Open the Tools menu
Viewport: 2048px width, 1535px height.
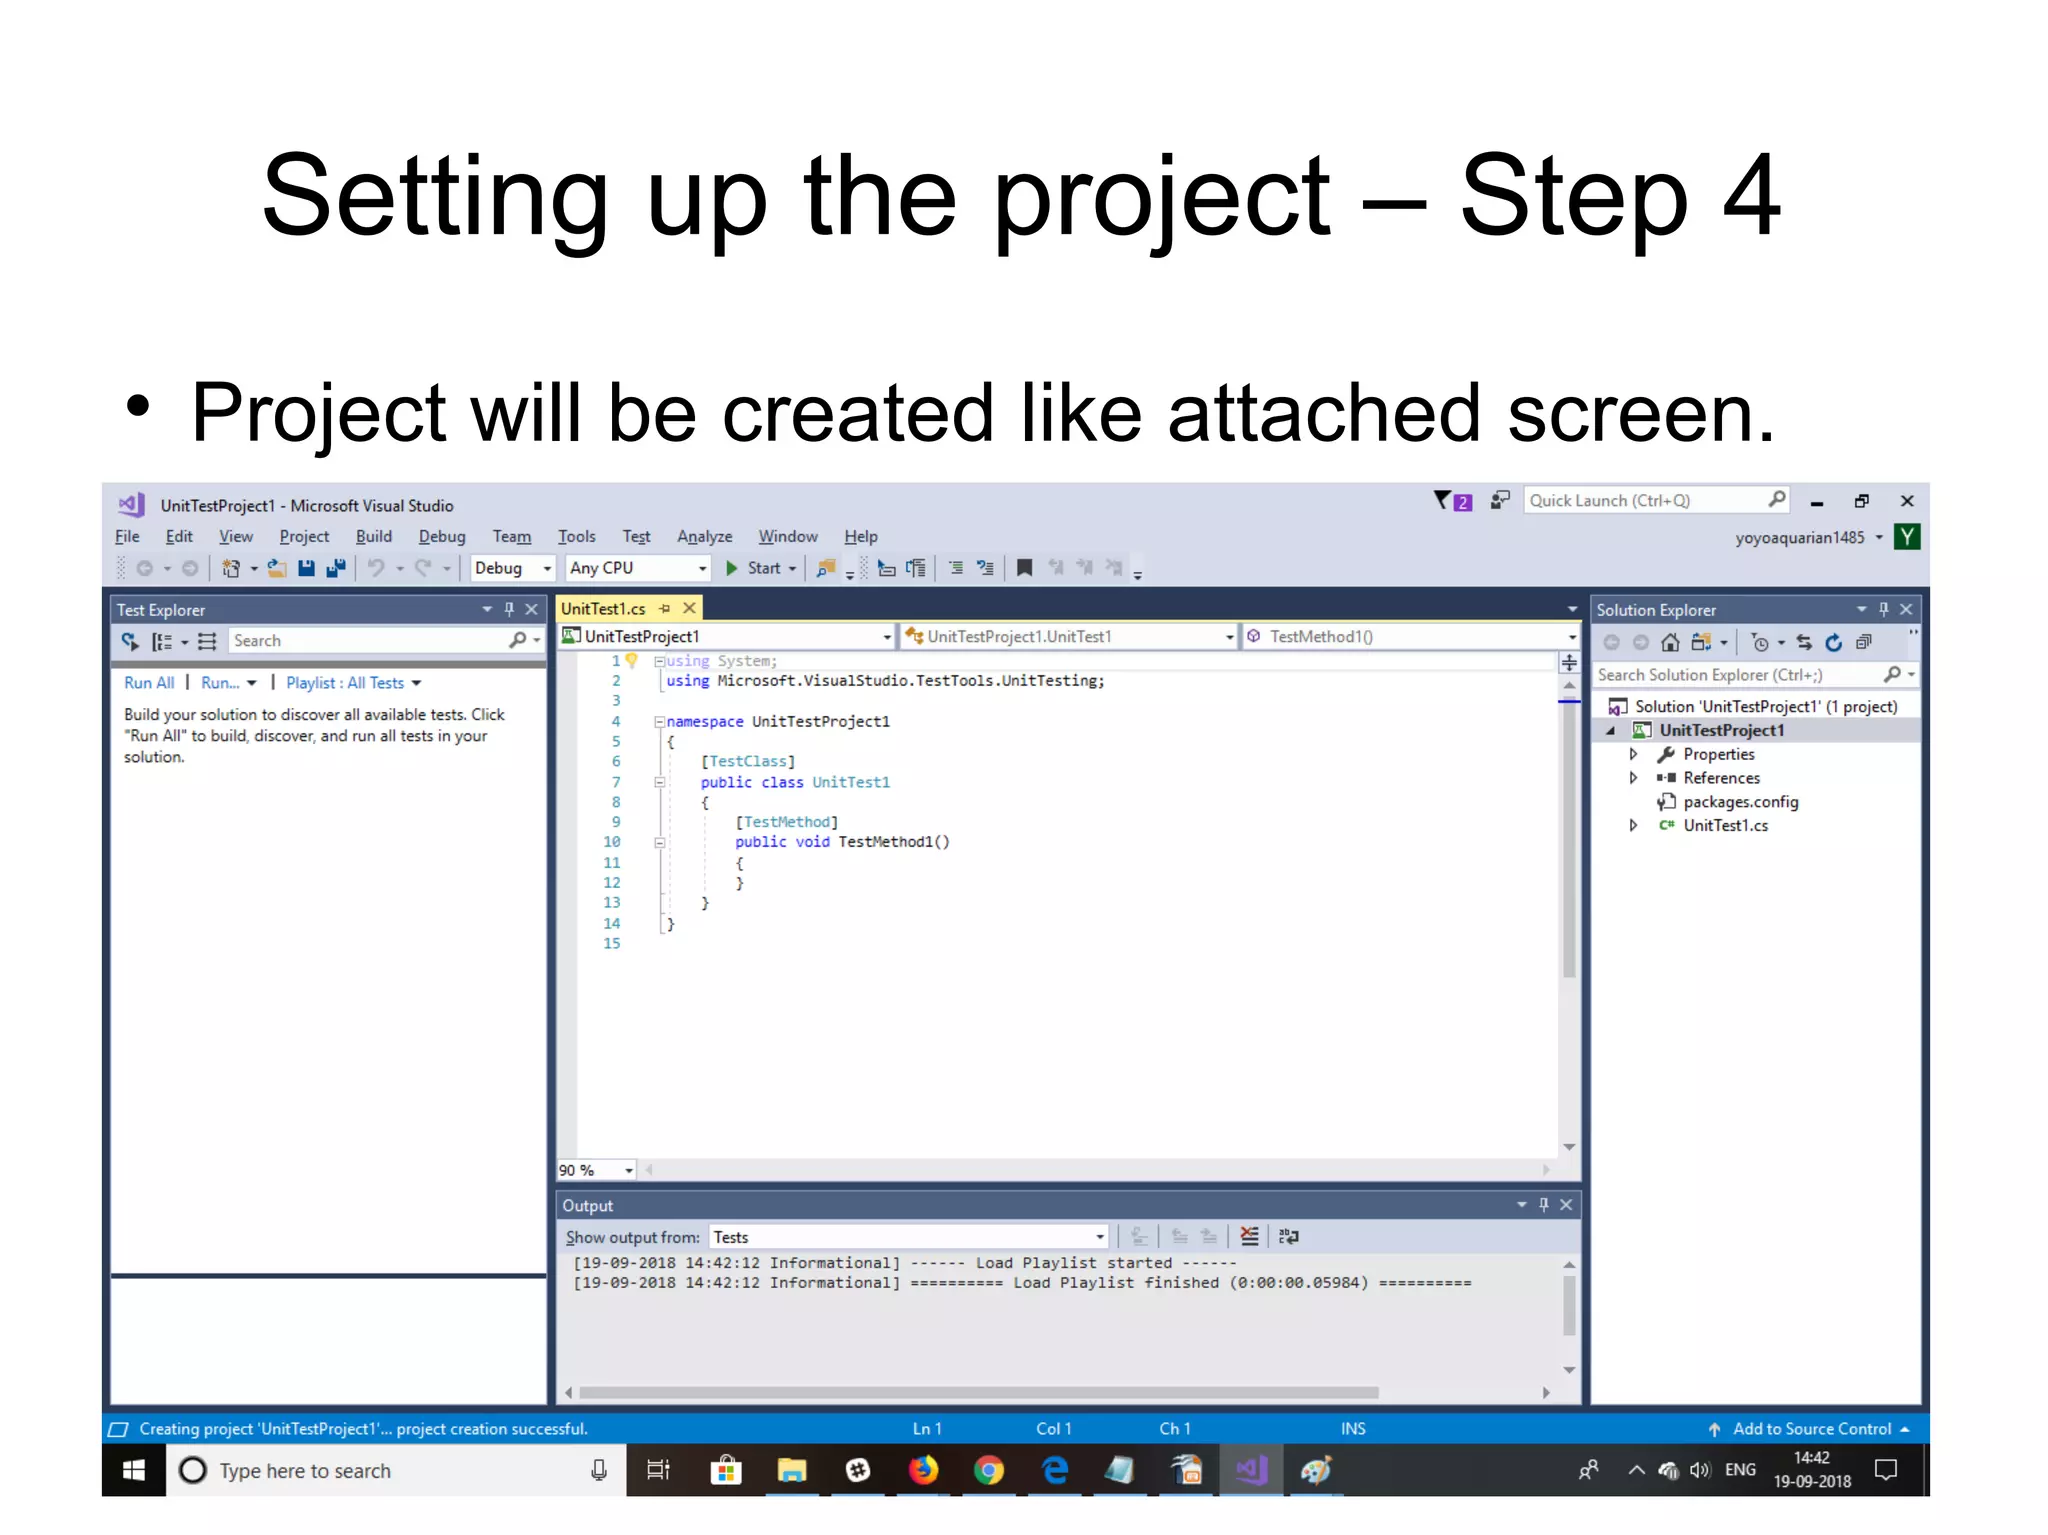[576, 536]
